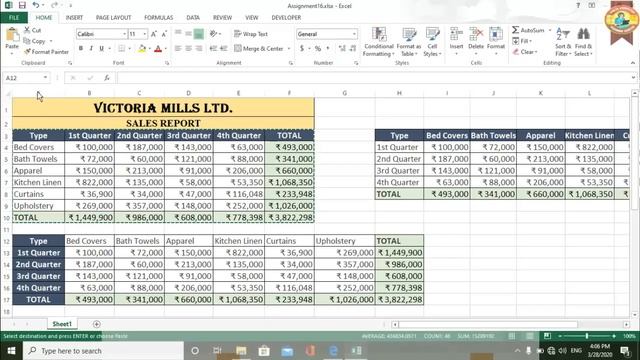Screen dimensions: 640x360
Task: Select the Sheet1 tab
Action: click(62, 324)
